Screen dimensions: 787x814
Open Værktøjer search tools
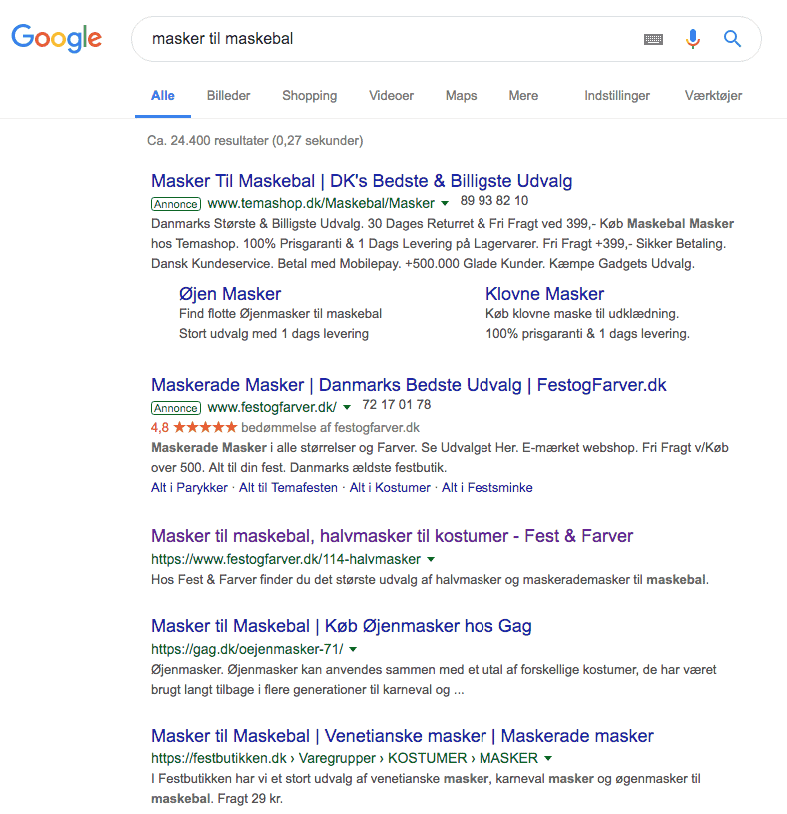(x=713, y=96)
